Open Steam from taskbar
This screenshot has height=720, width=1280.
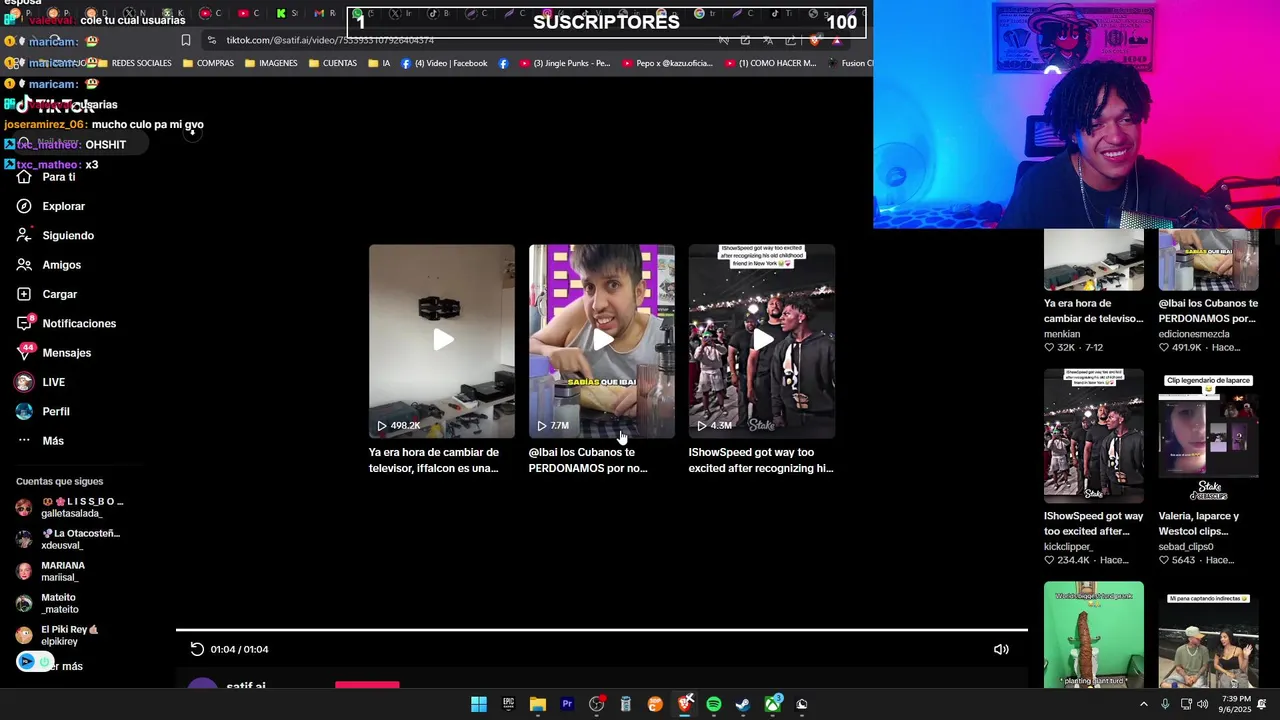[743, 704]
